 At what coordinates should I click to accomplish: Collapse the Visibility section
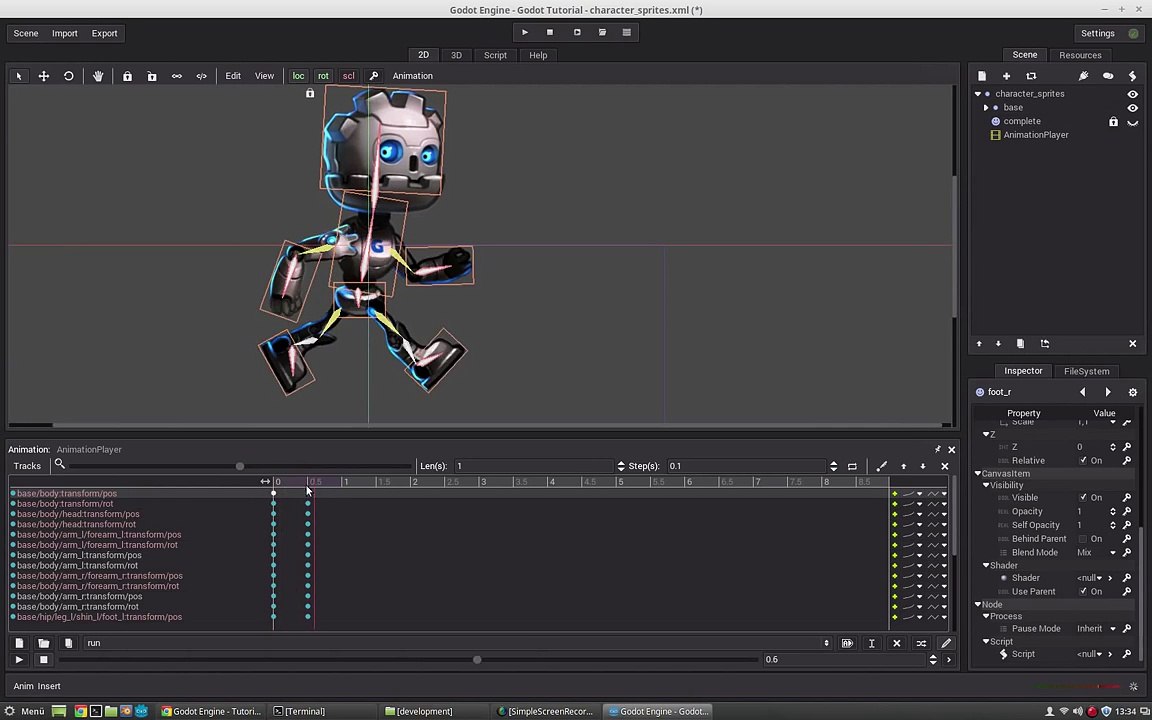click(986, 486)
